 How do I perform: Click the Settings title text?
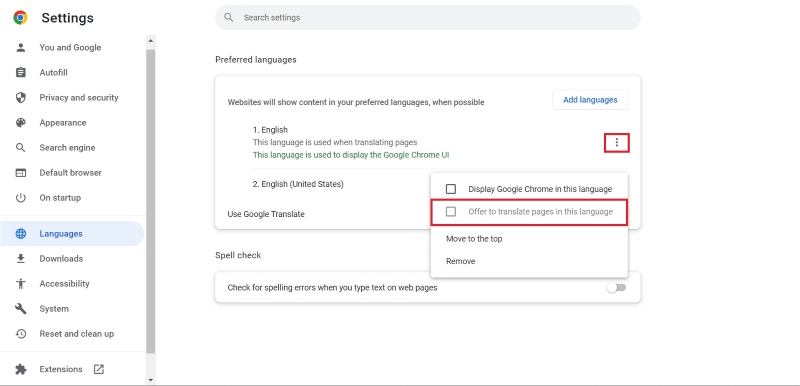tap(67, 18)
